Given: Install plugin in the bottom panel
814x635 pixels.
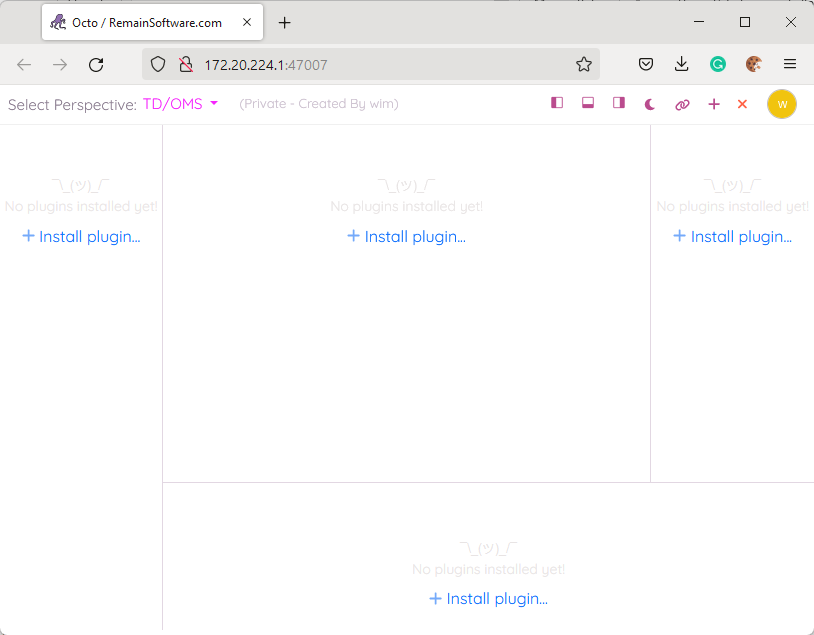Looking at the screenshot, I should [488, 599].
